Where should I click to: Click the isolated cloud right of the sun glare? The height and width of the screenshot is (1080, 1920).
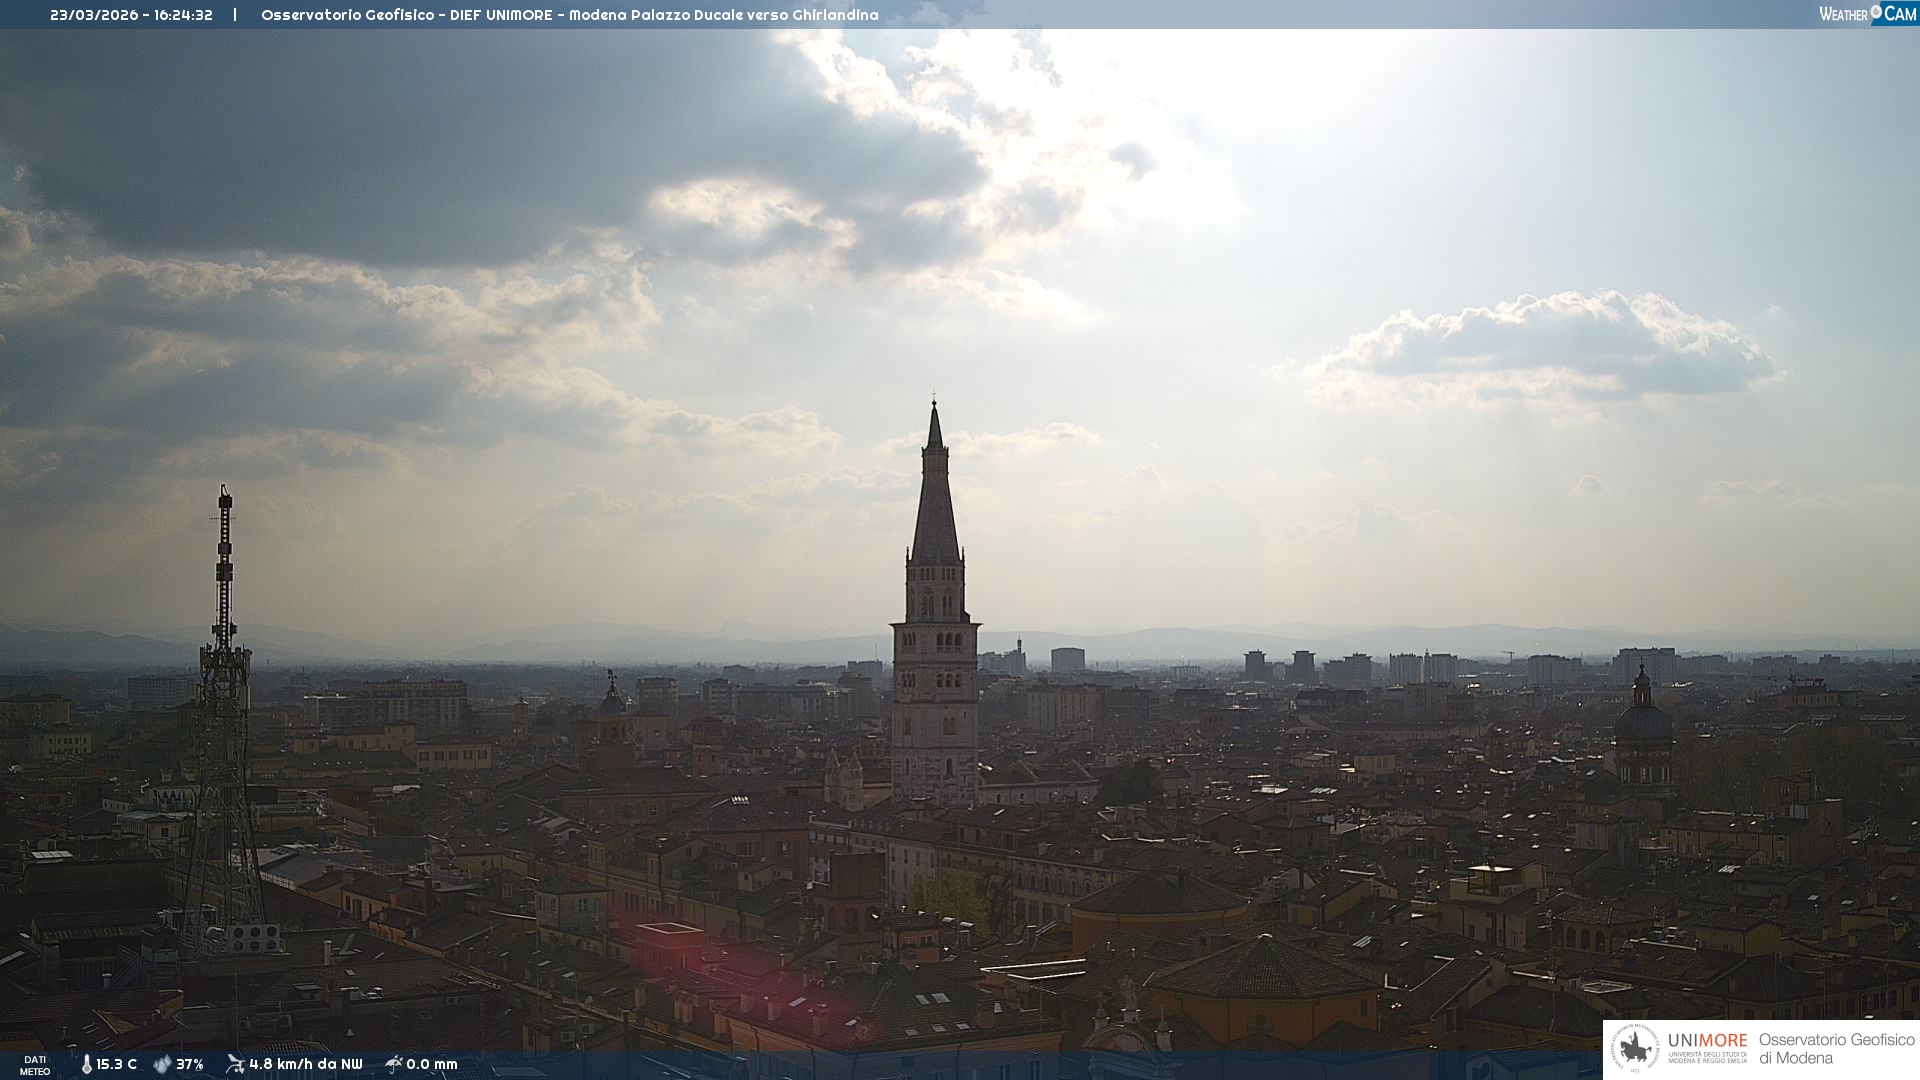pos(1545,345)
